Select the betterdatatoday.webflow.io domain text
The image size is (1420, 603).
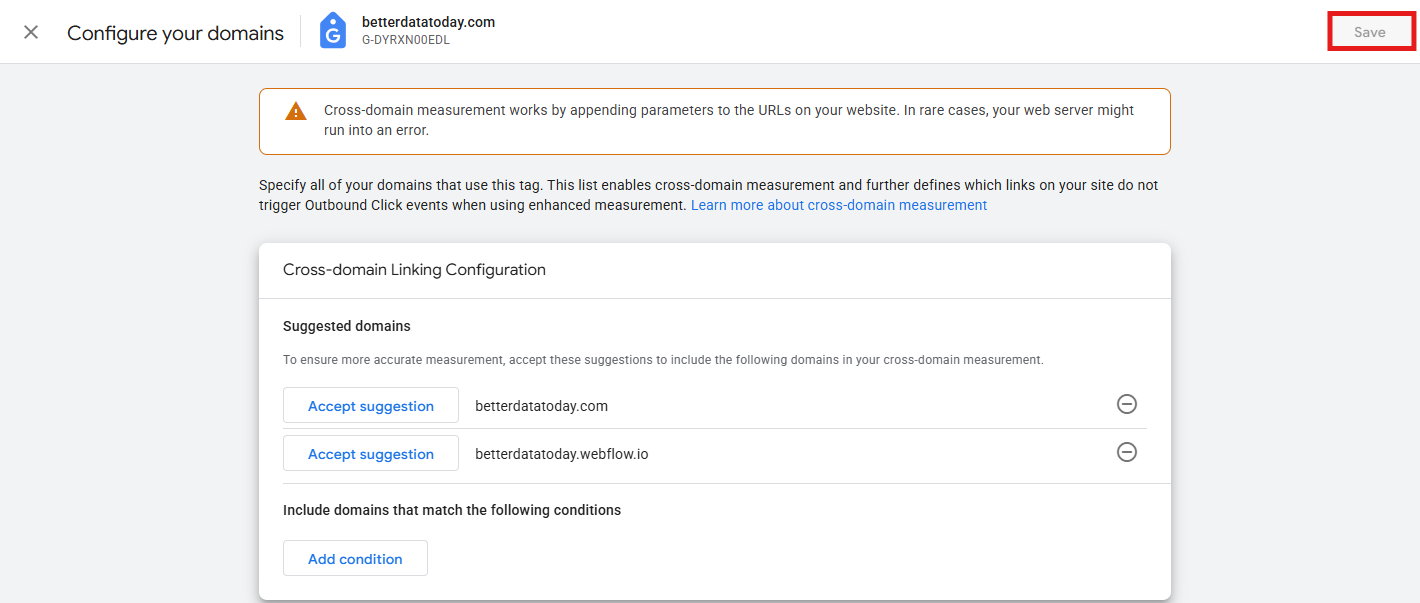tap(562, 454)
